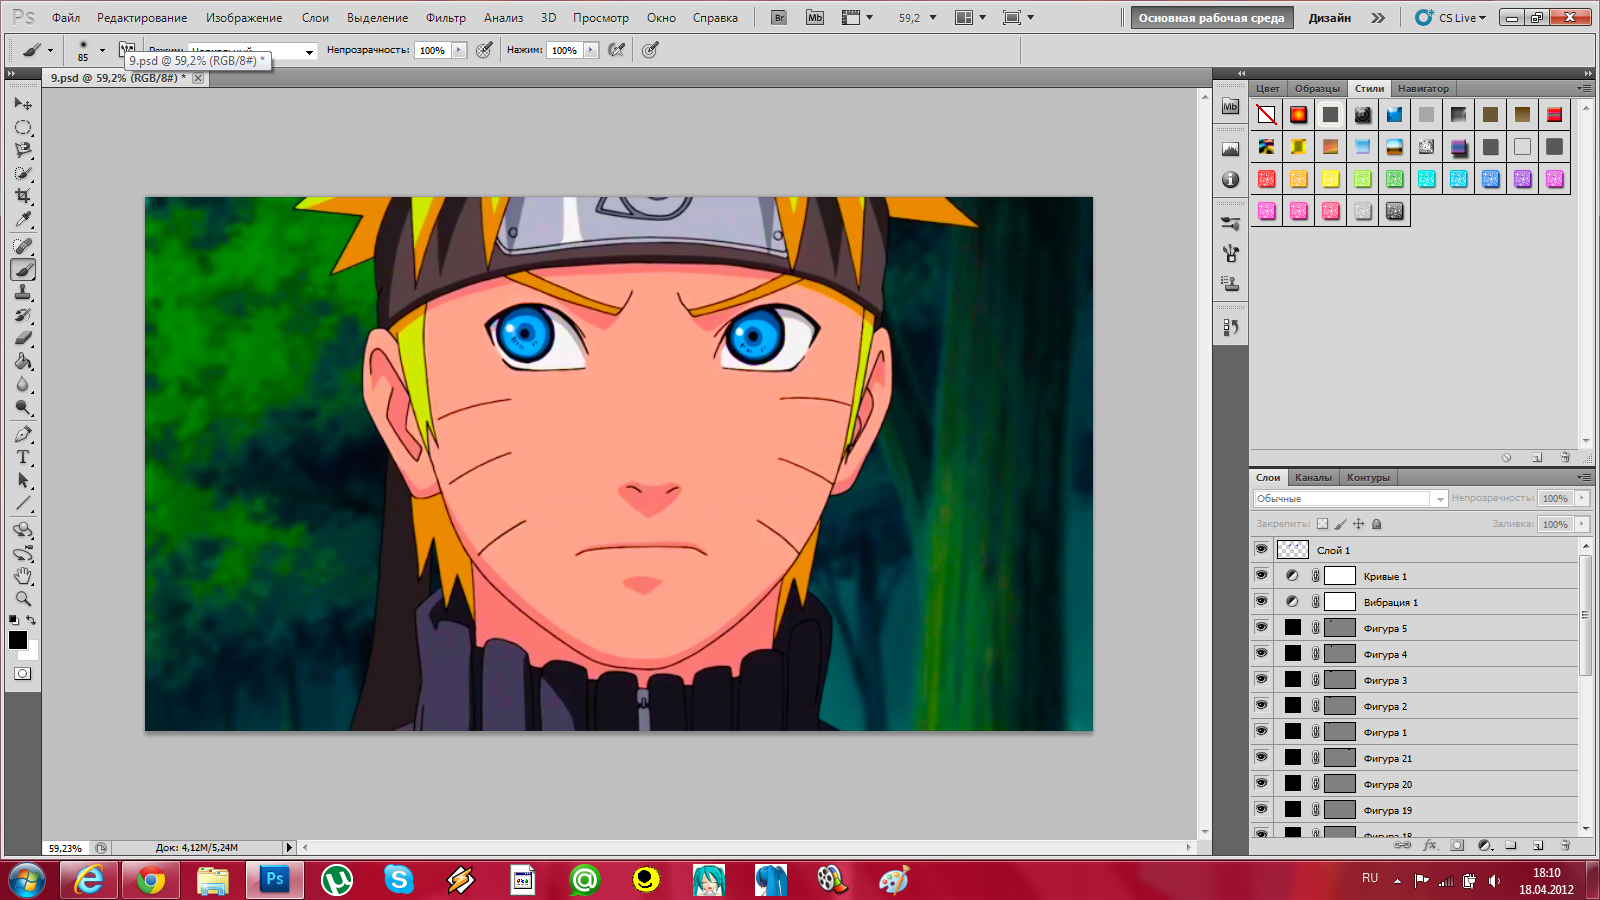Select the Eyedropper tool

tap(23, 219)
